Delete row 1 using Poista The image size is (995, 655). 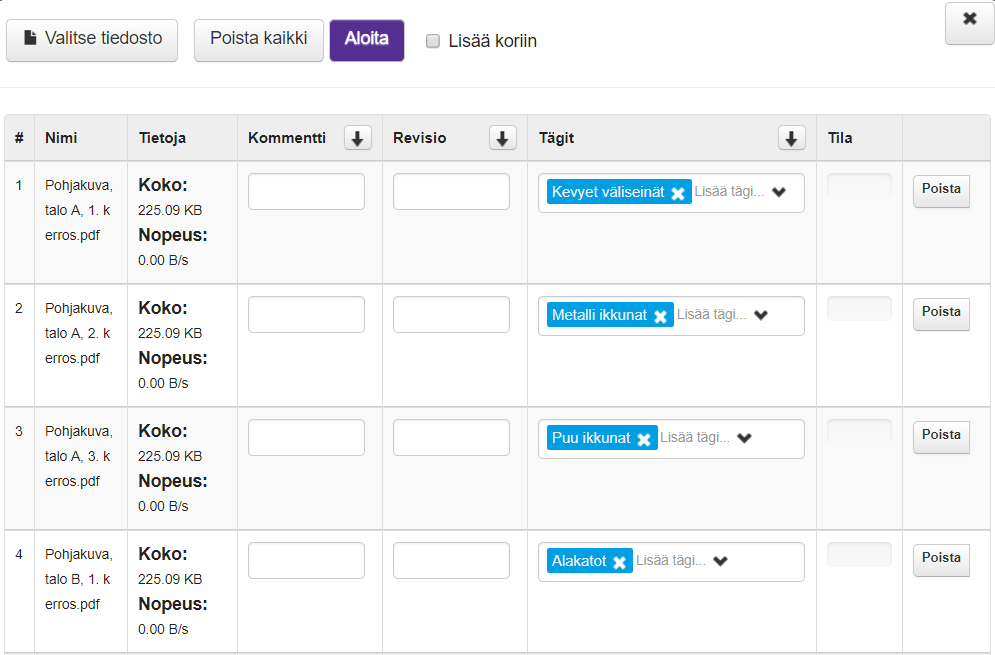pyautogui.click(x=941, y=190)
